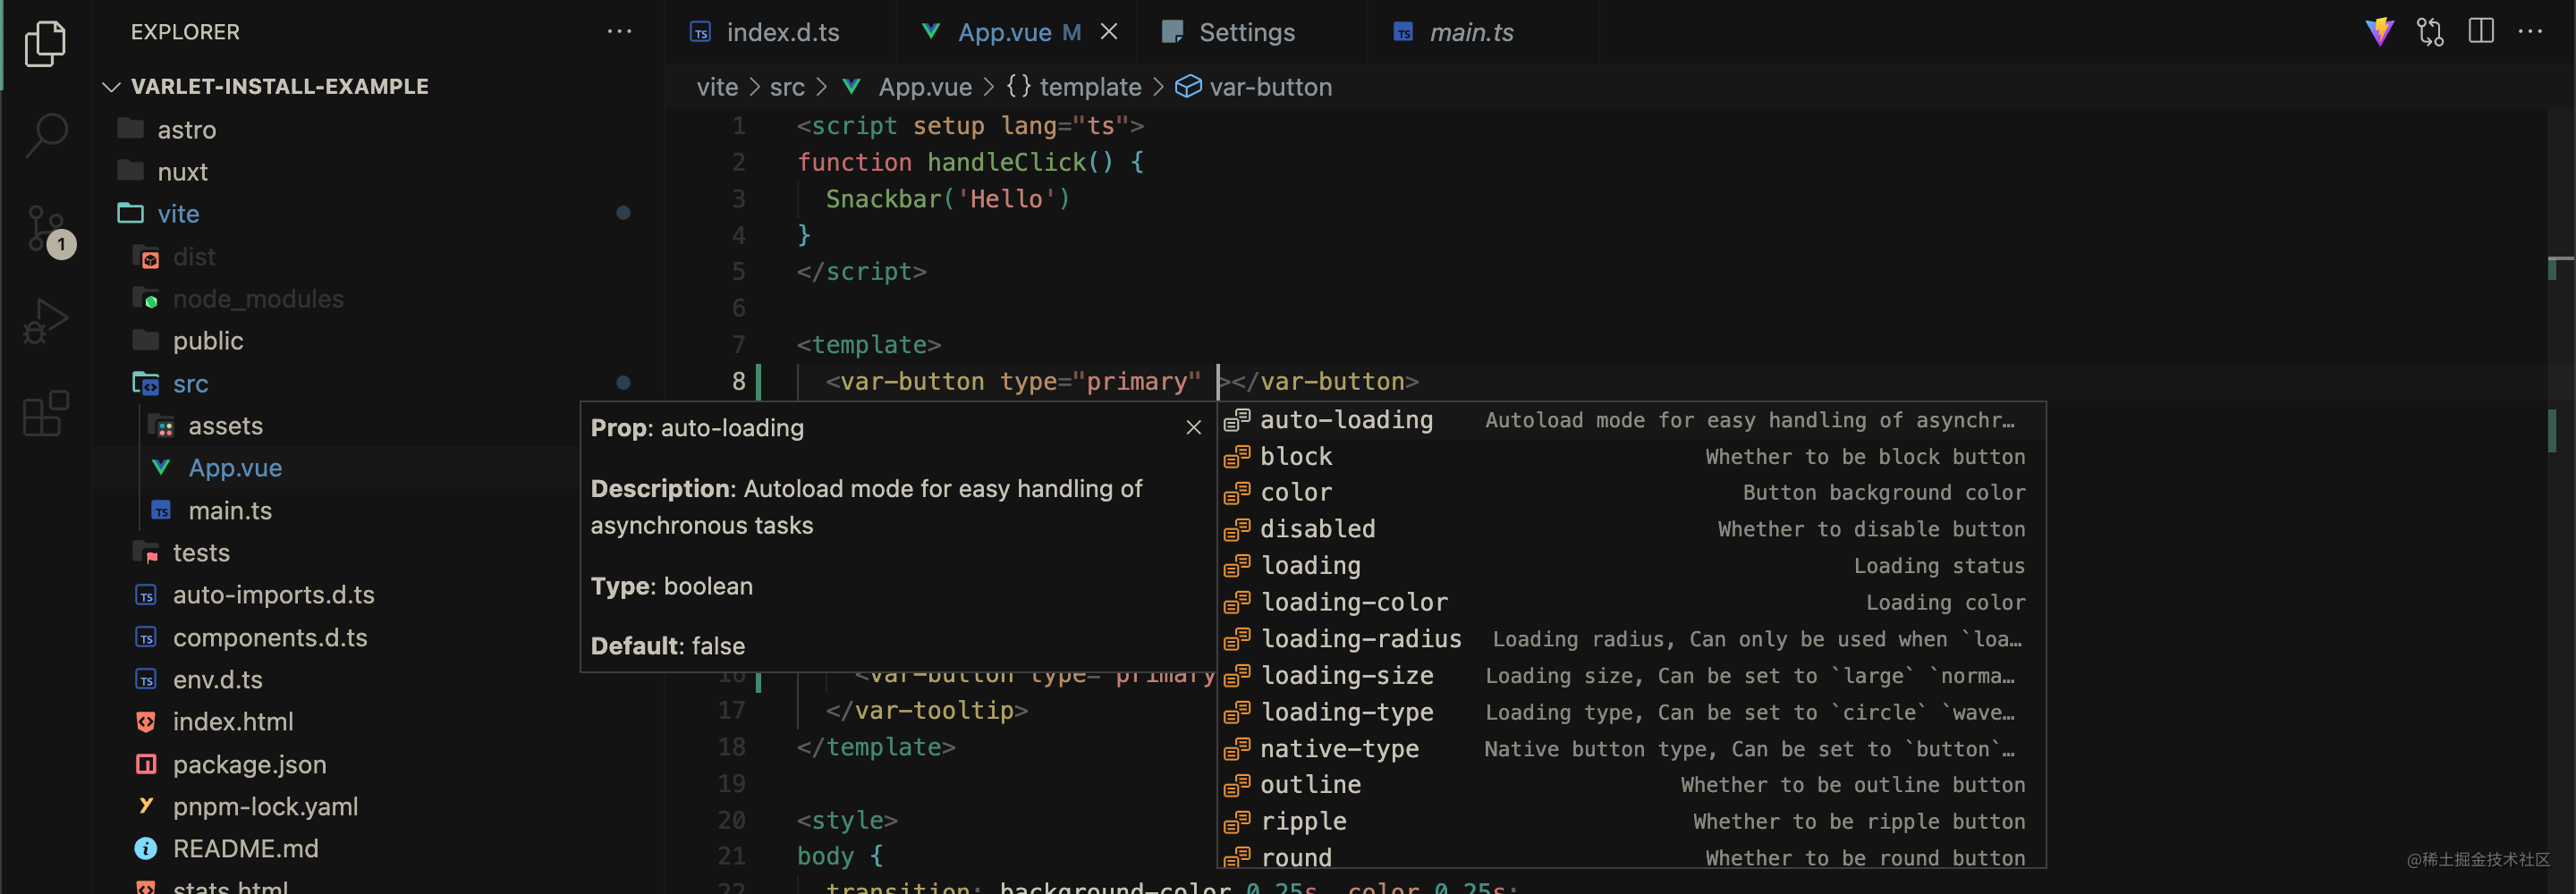Image resolution: width=2576 pixels, height=894 pixels.
Task: Click the Vite icon in editor toolbar
Action: (x=2379, y=32)
